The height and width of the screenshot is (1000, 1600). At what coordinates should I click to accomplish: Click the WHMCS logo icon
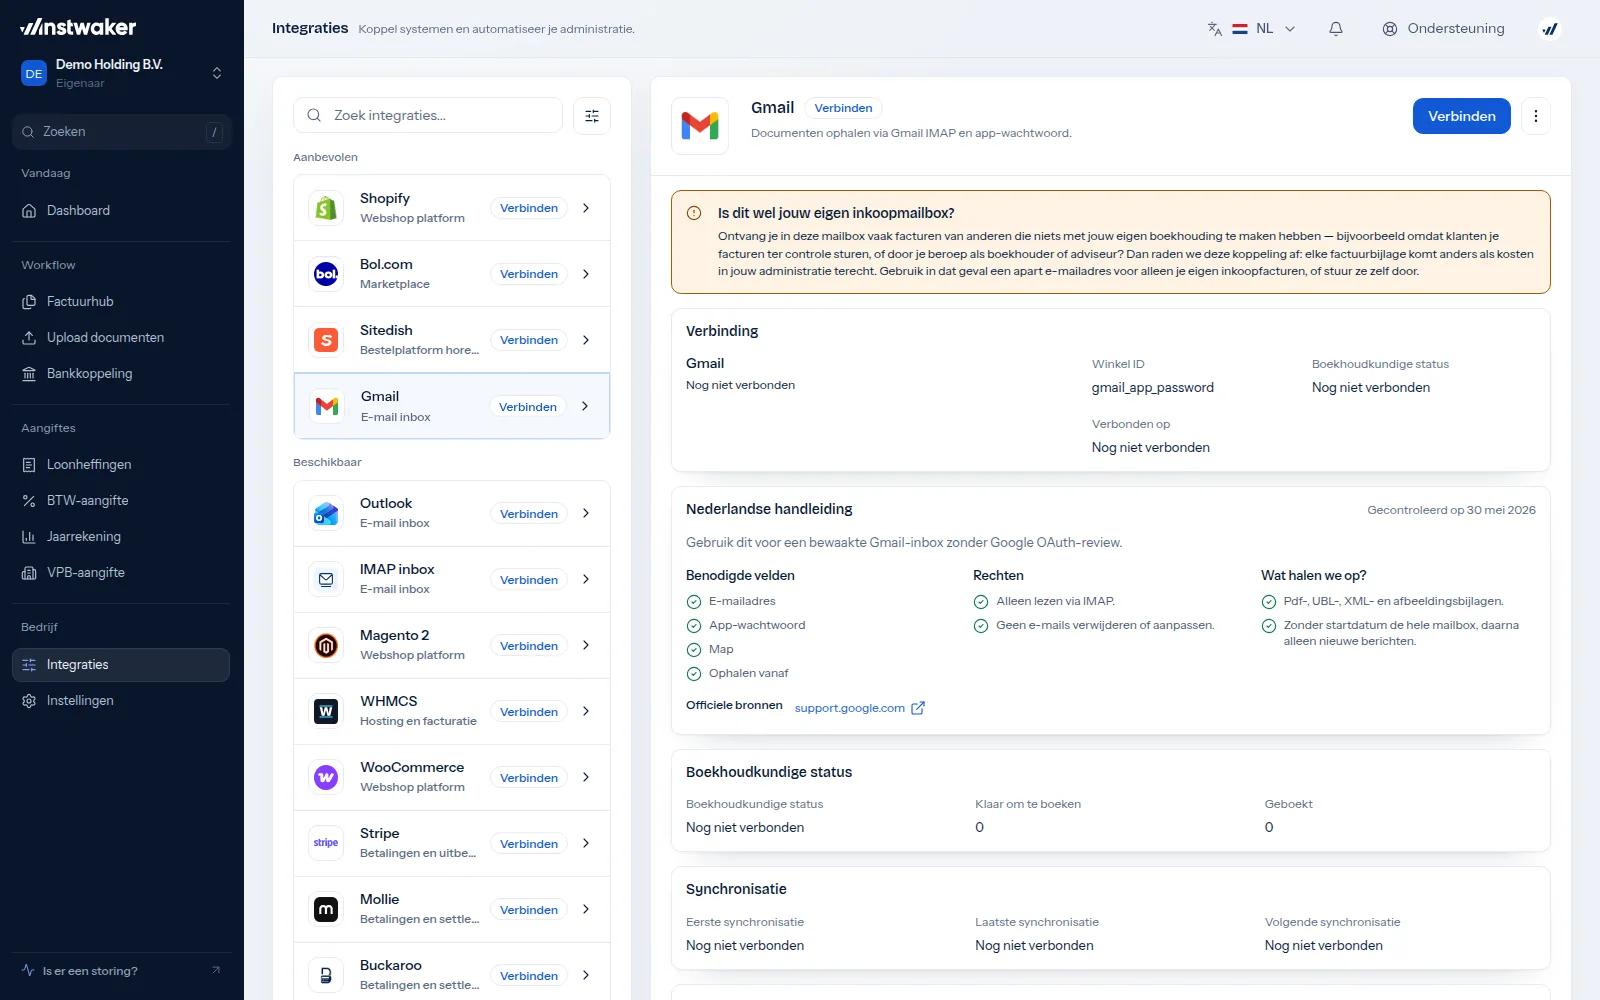(326, 711)
